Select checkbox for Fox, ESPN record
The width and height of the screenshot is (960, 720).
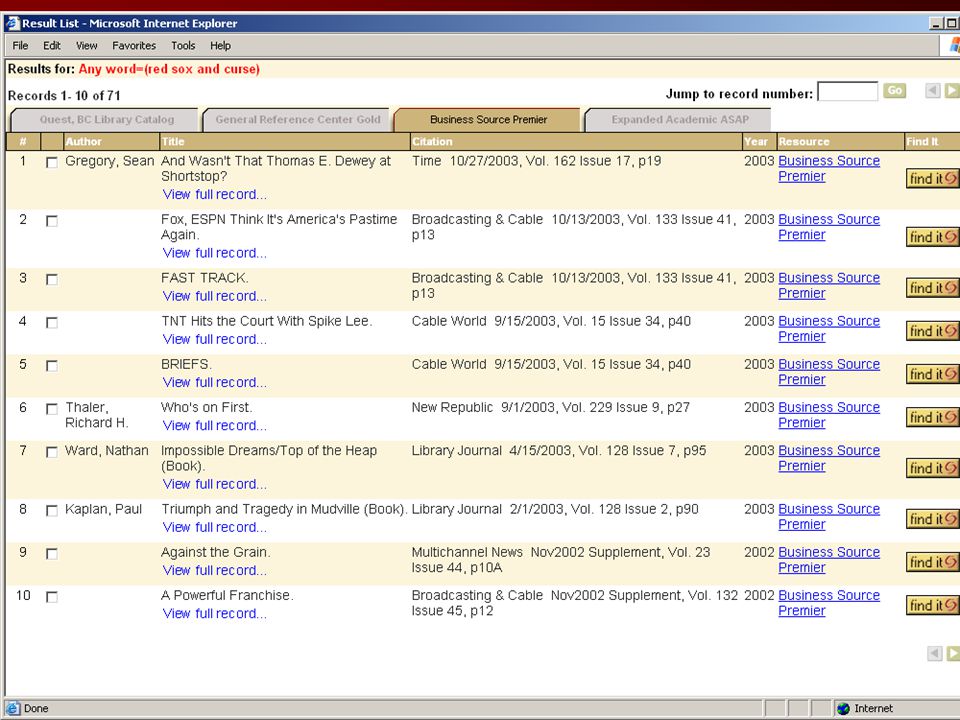click(x=52, y=221)
